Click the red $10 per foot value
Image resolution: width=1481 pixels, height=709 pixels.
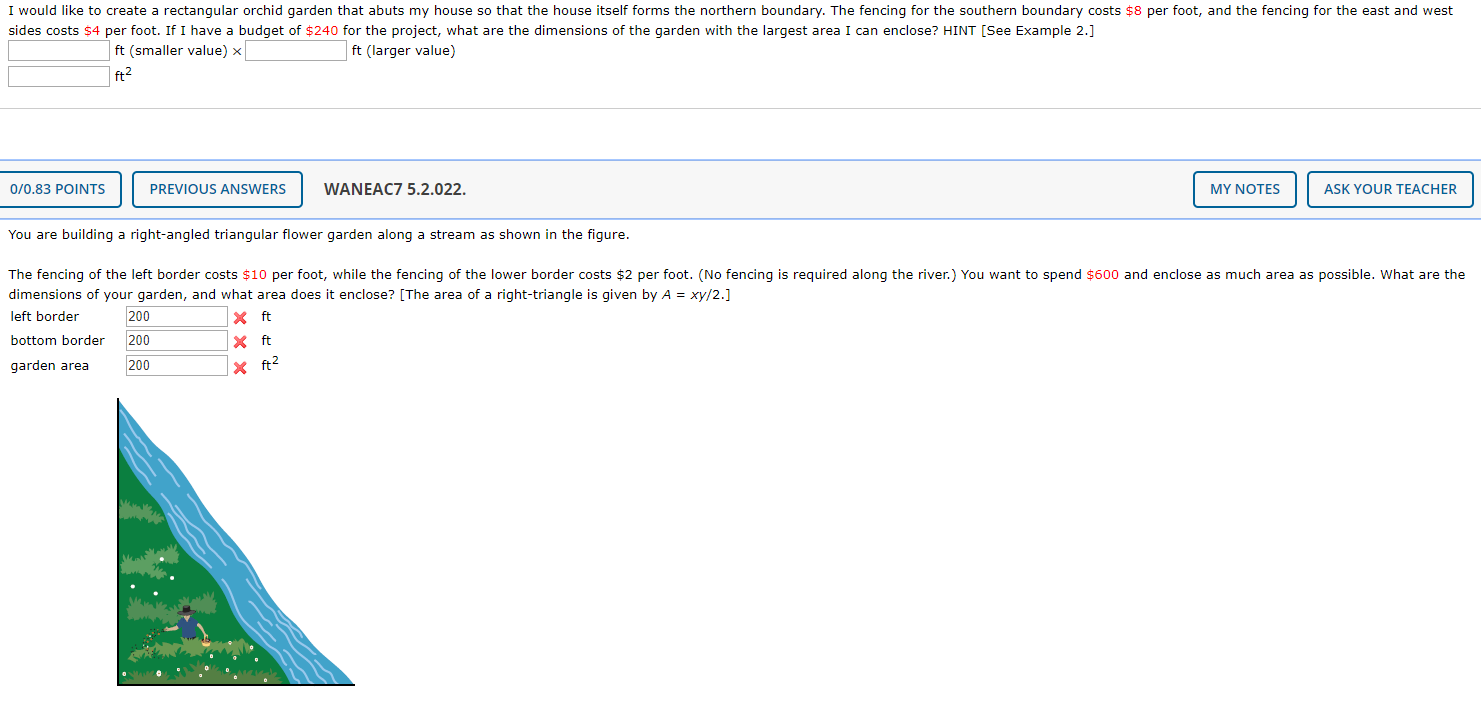[x=255, y=274]
